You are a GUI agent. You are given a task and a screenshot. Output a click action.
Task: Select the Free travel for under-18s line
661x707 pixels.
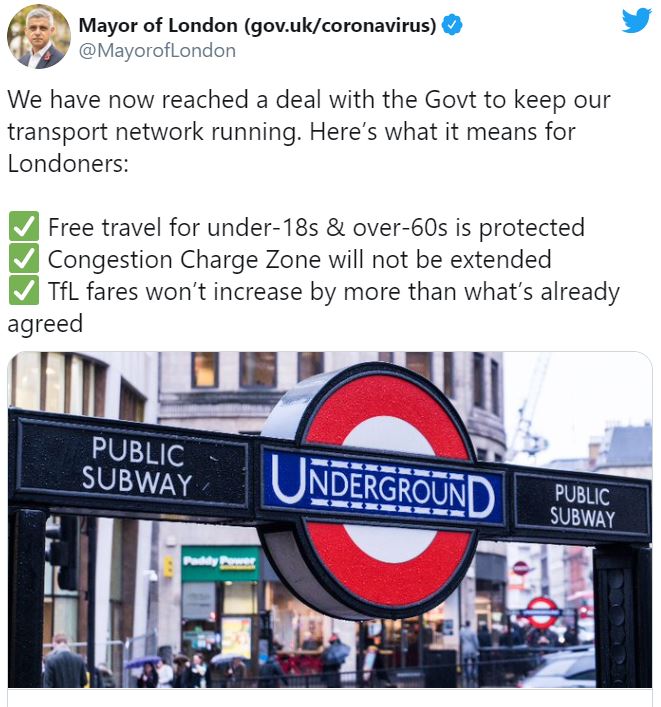coord(316,227)
